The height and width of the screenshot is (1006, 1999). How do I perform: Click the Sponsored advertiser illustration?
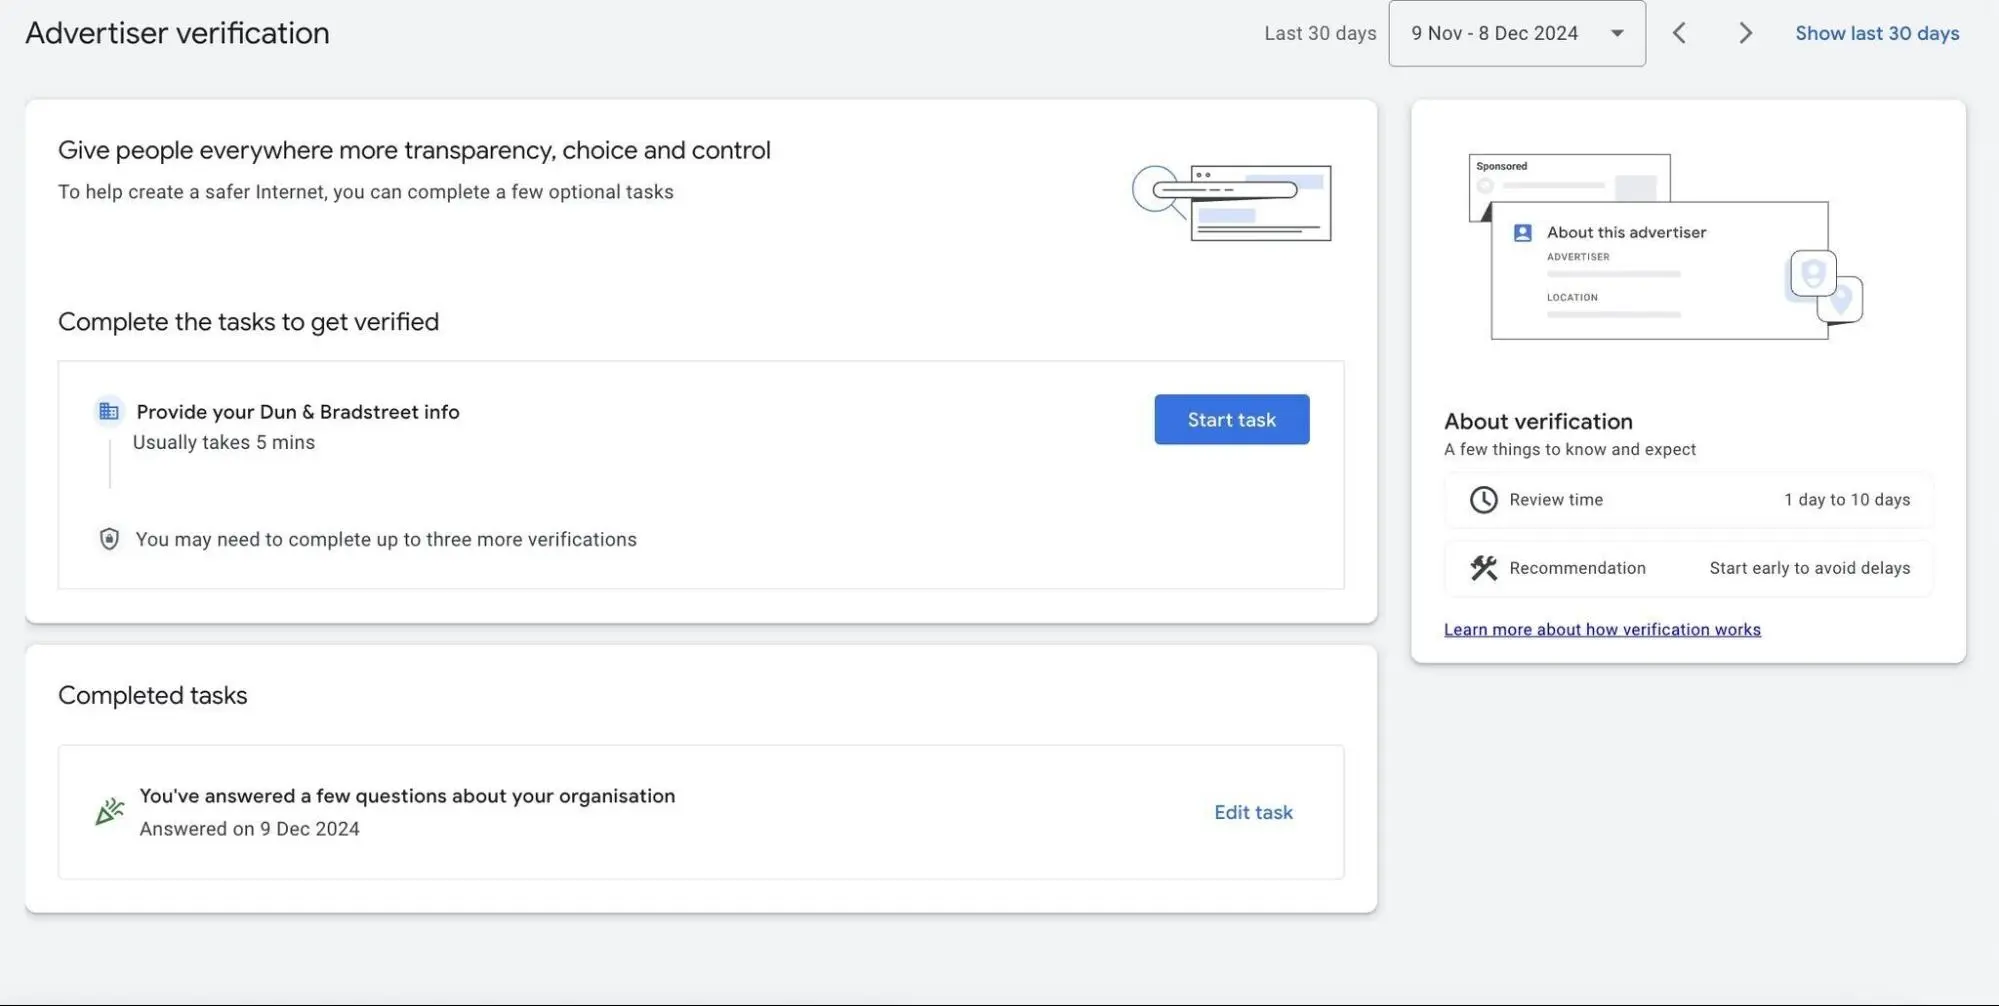(x=1665, y=246)
